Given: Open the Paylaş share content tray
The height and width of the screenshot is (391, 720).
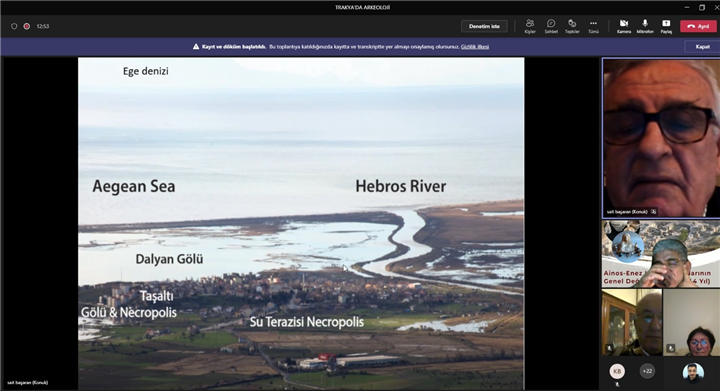Looking at the screenshot, I should click(666, 26).
